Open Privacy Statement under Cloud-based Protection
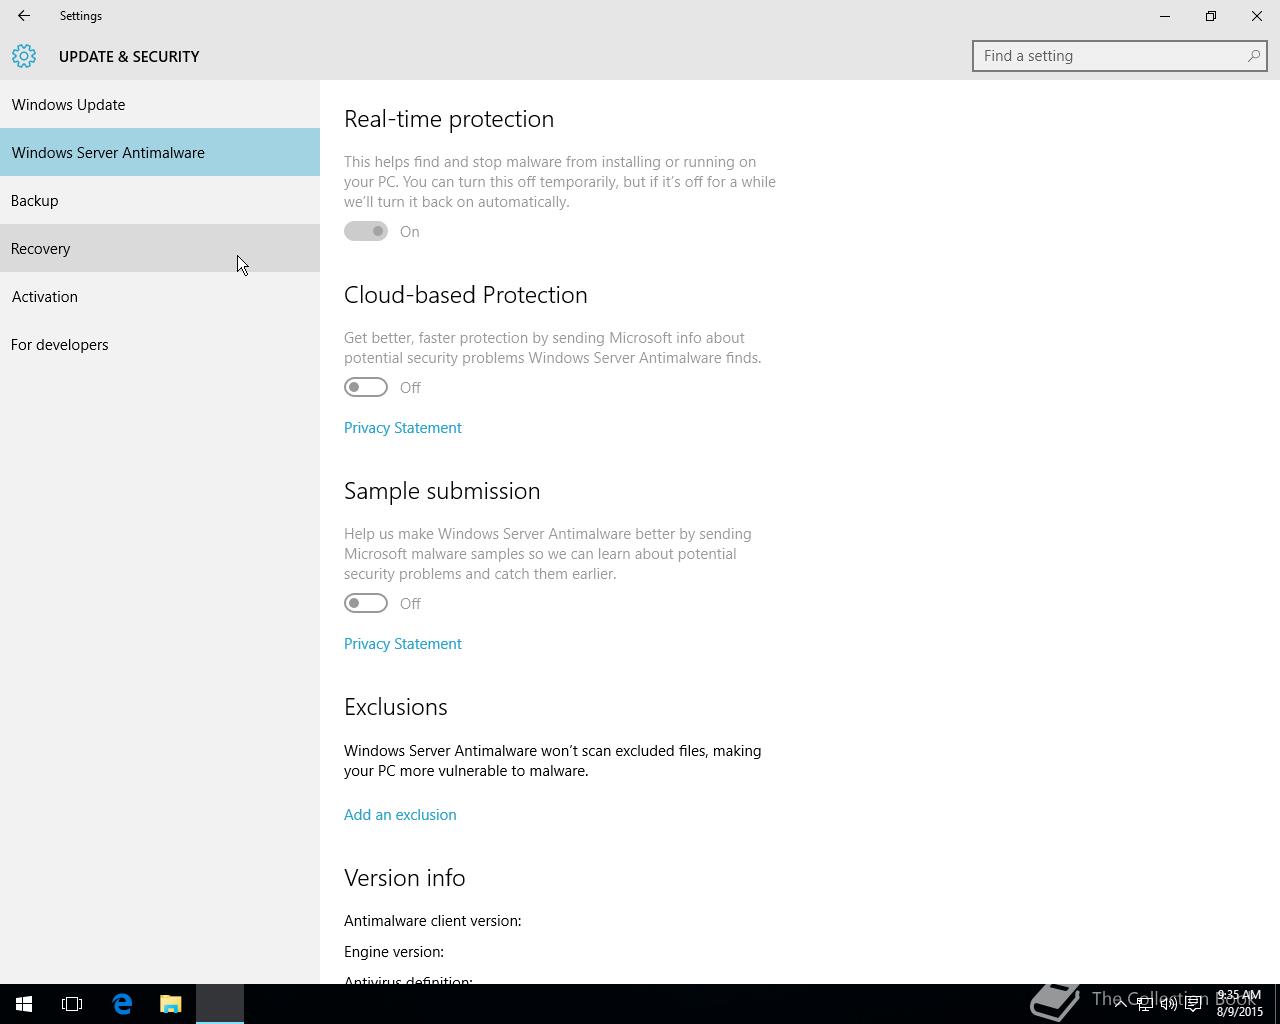This screenshot has width=1280, height=1024. coord(403,428)
